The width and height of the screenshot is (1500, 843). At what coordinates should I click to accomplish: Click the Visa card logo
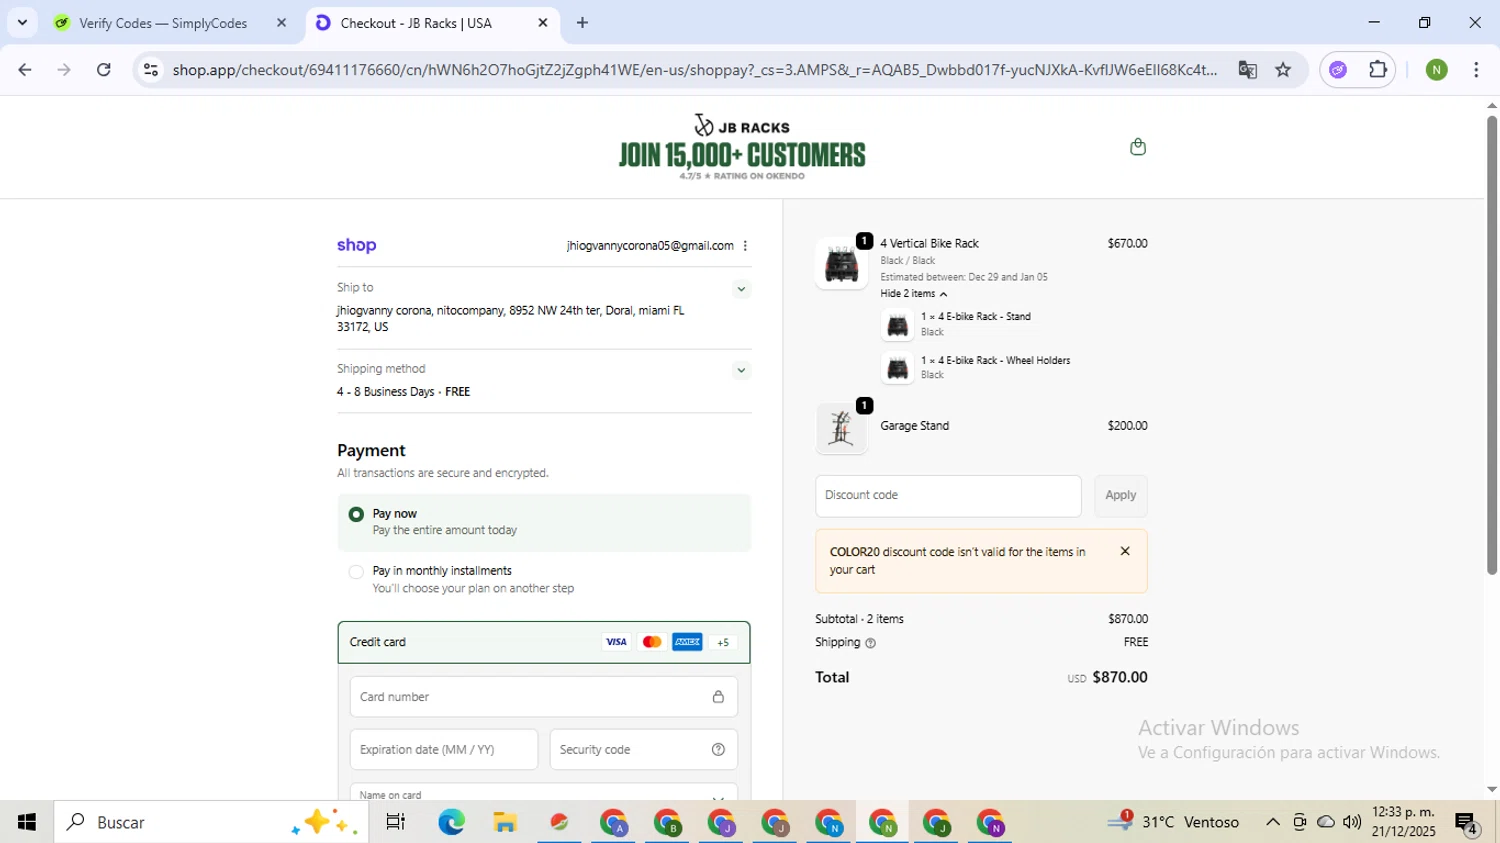click(x=616, y=642)
